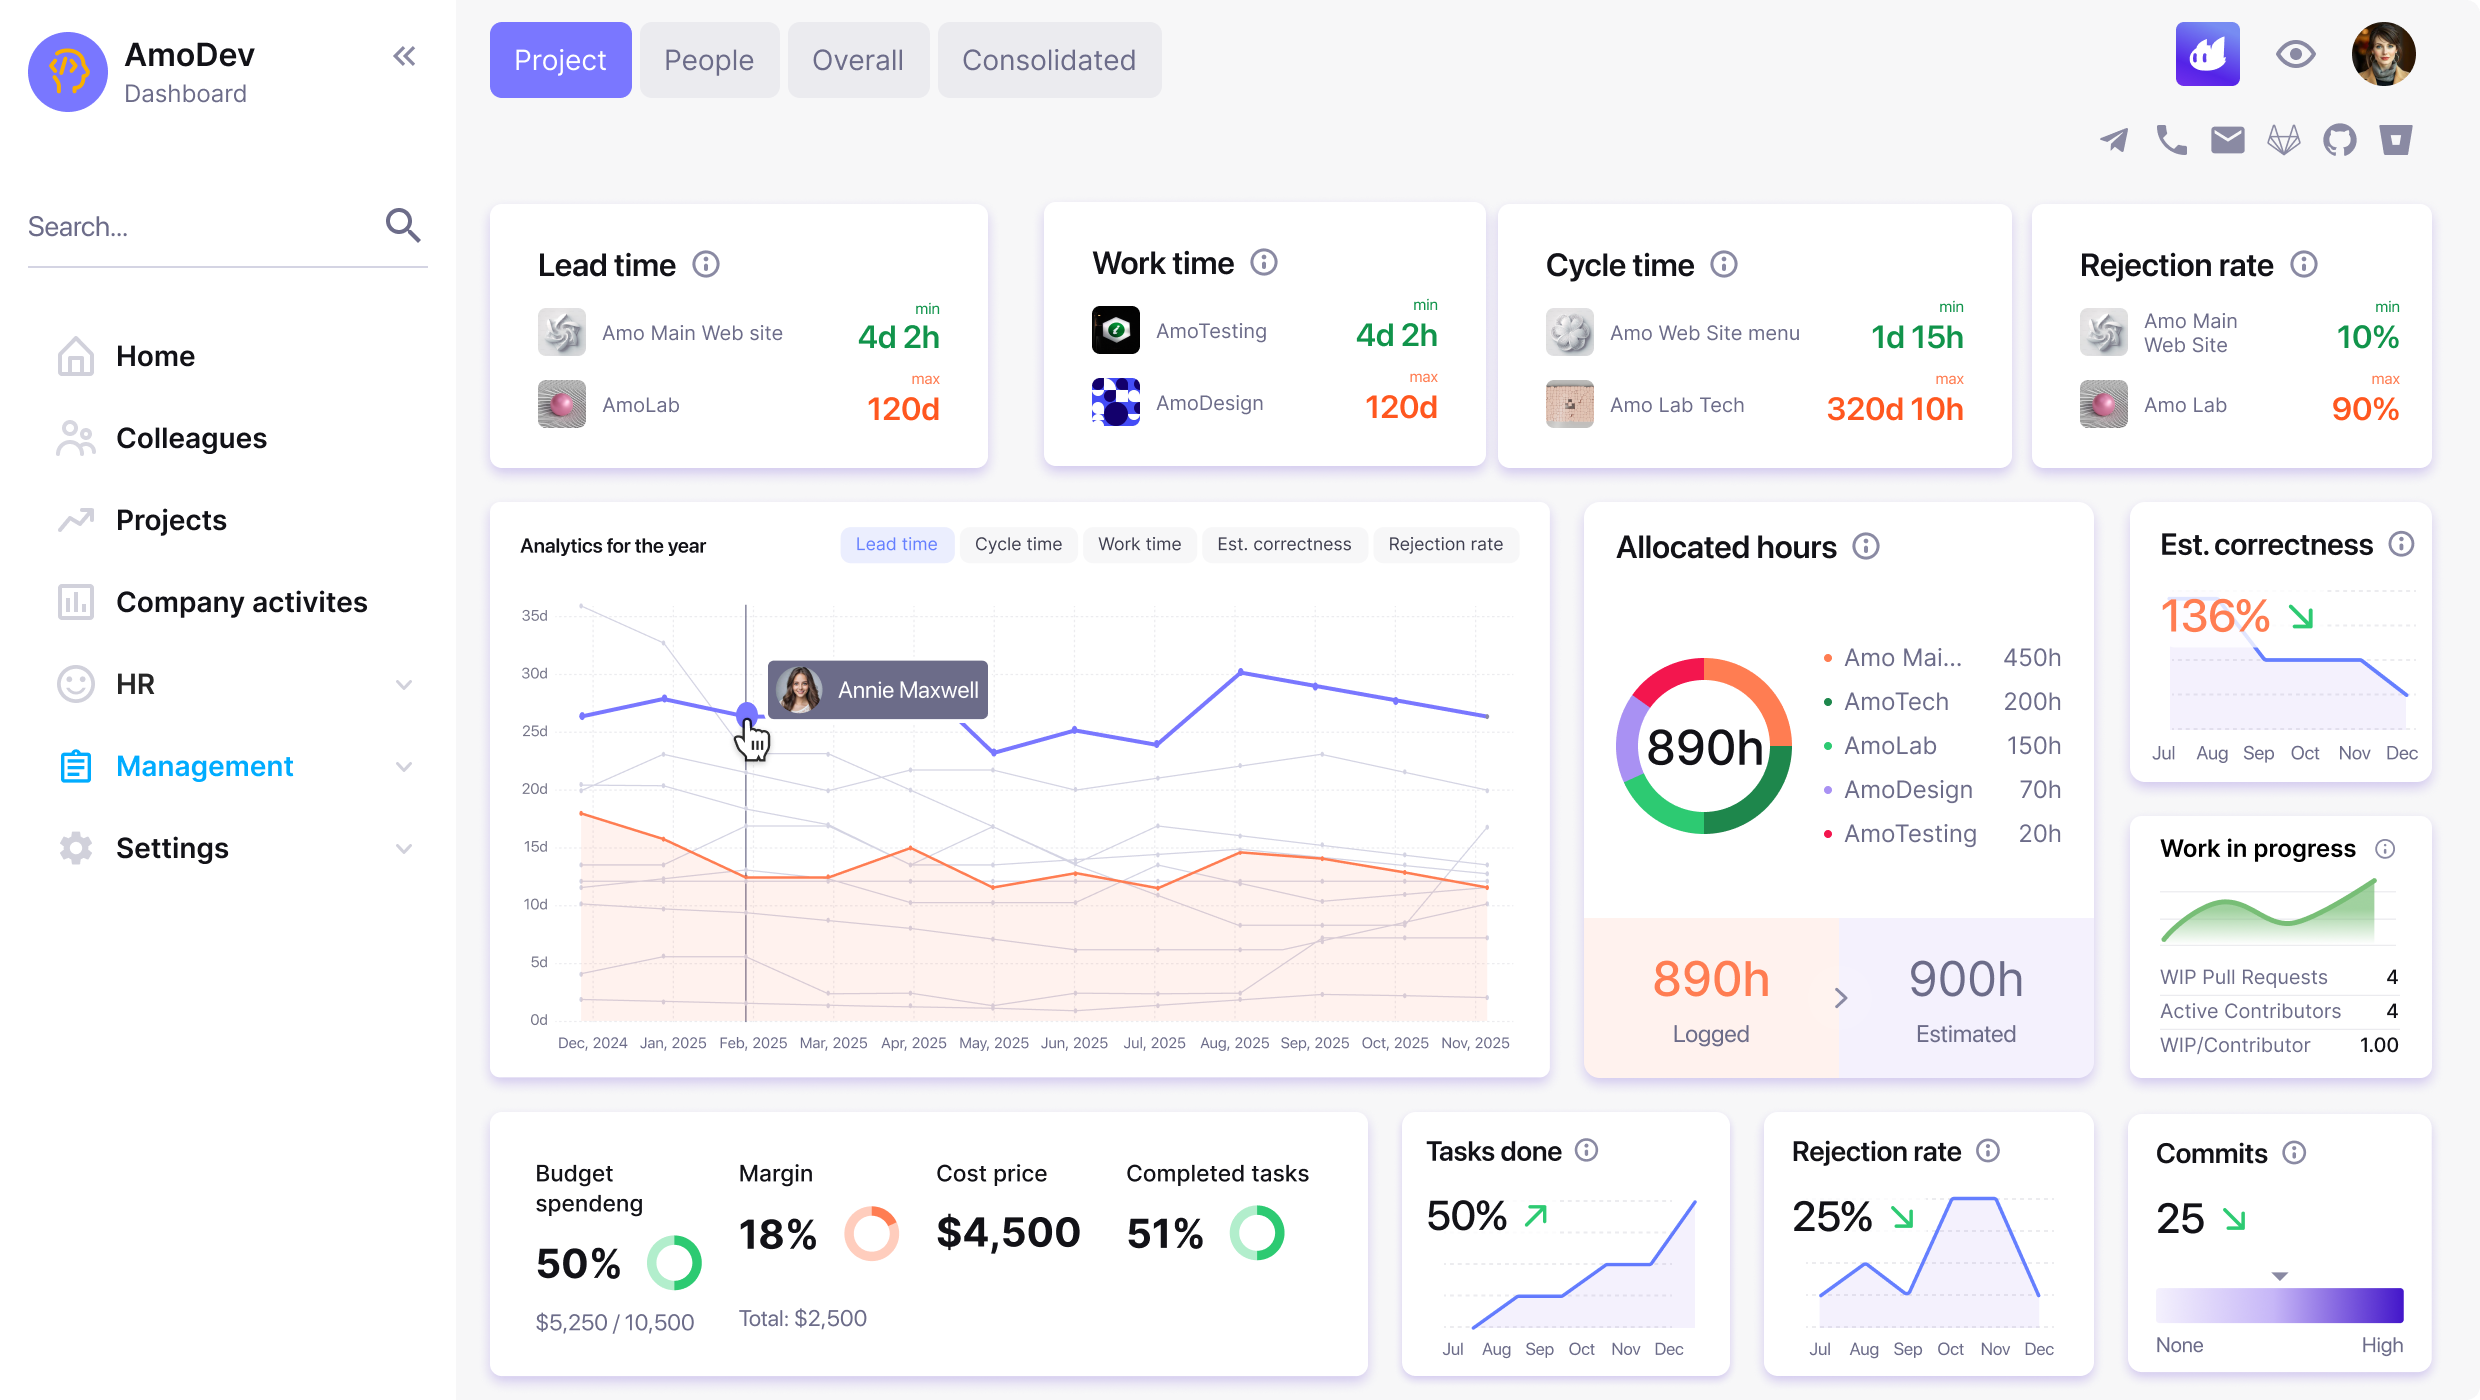Screen dimensions: 2480x1400
Task: Select Work time chart filter
Action: coord(1139,544)
